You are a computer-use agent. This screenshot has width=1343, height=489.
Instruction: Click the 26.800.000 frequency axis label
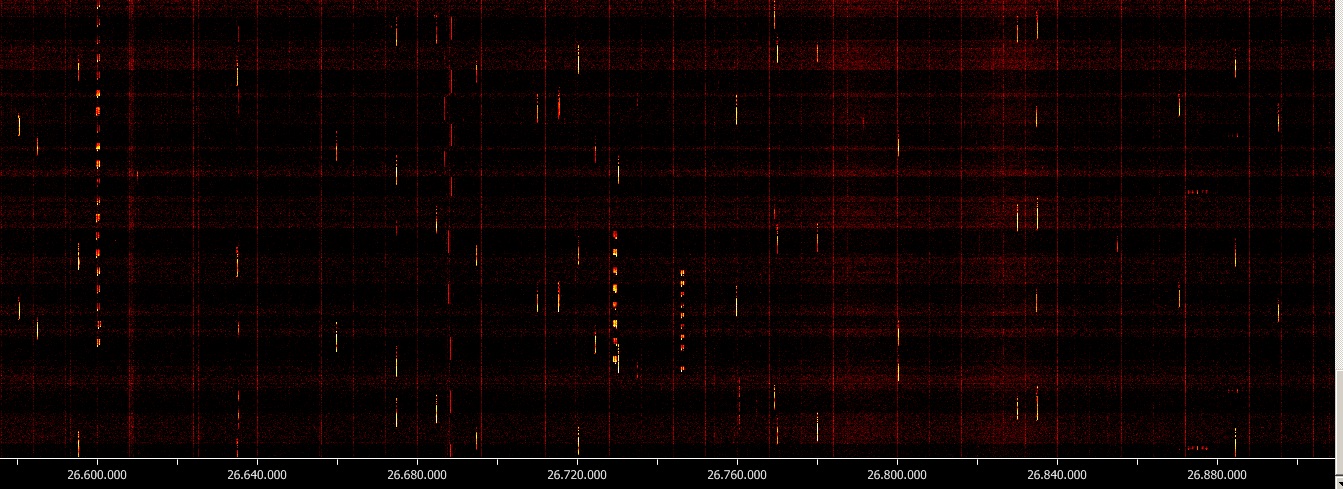point(897,475)
